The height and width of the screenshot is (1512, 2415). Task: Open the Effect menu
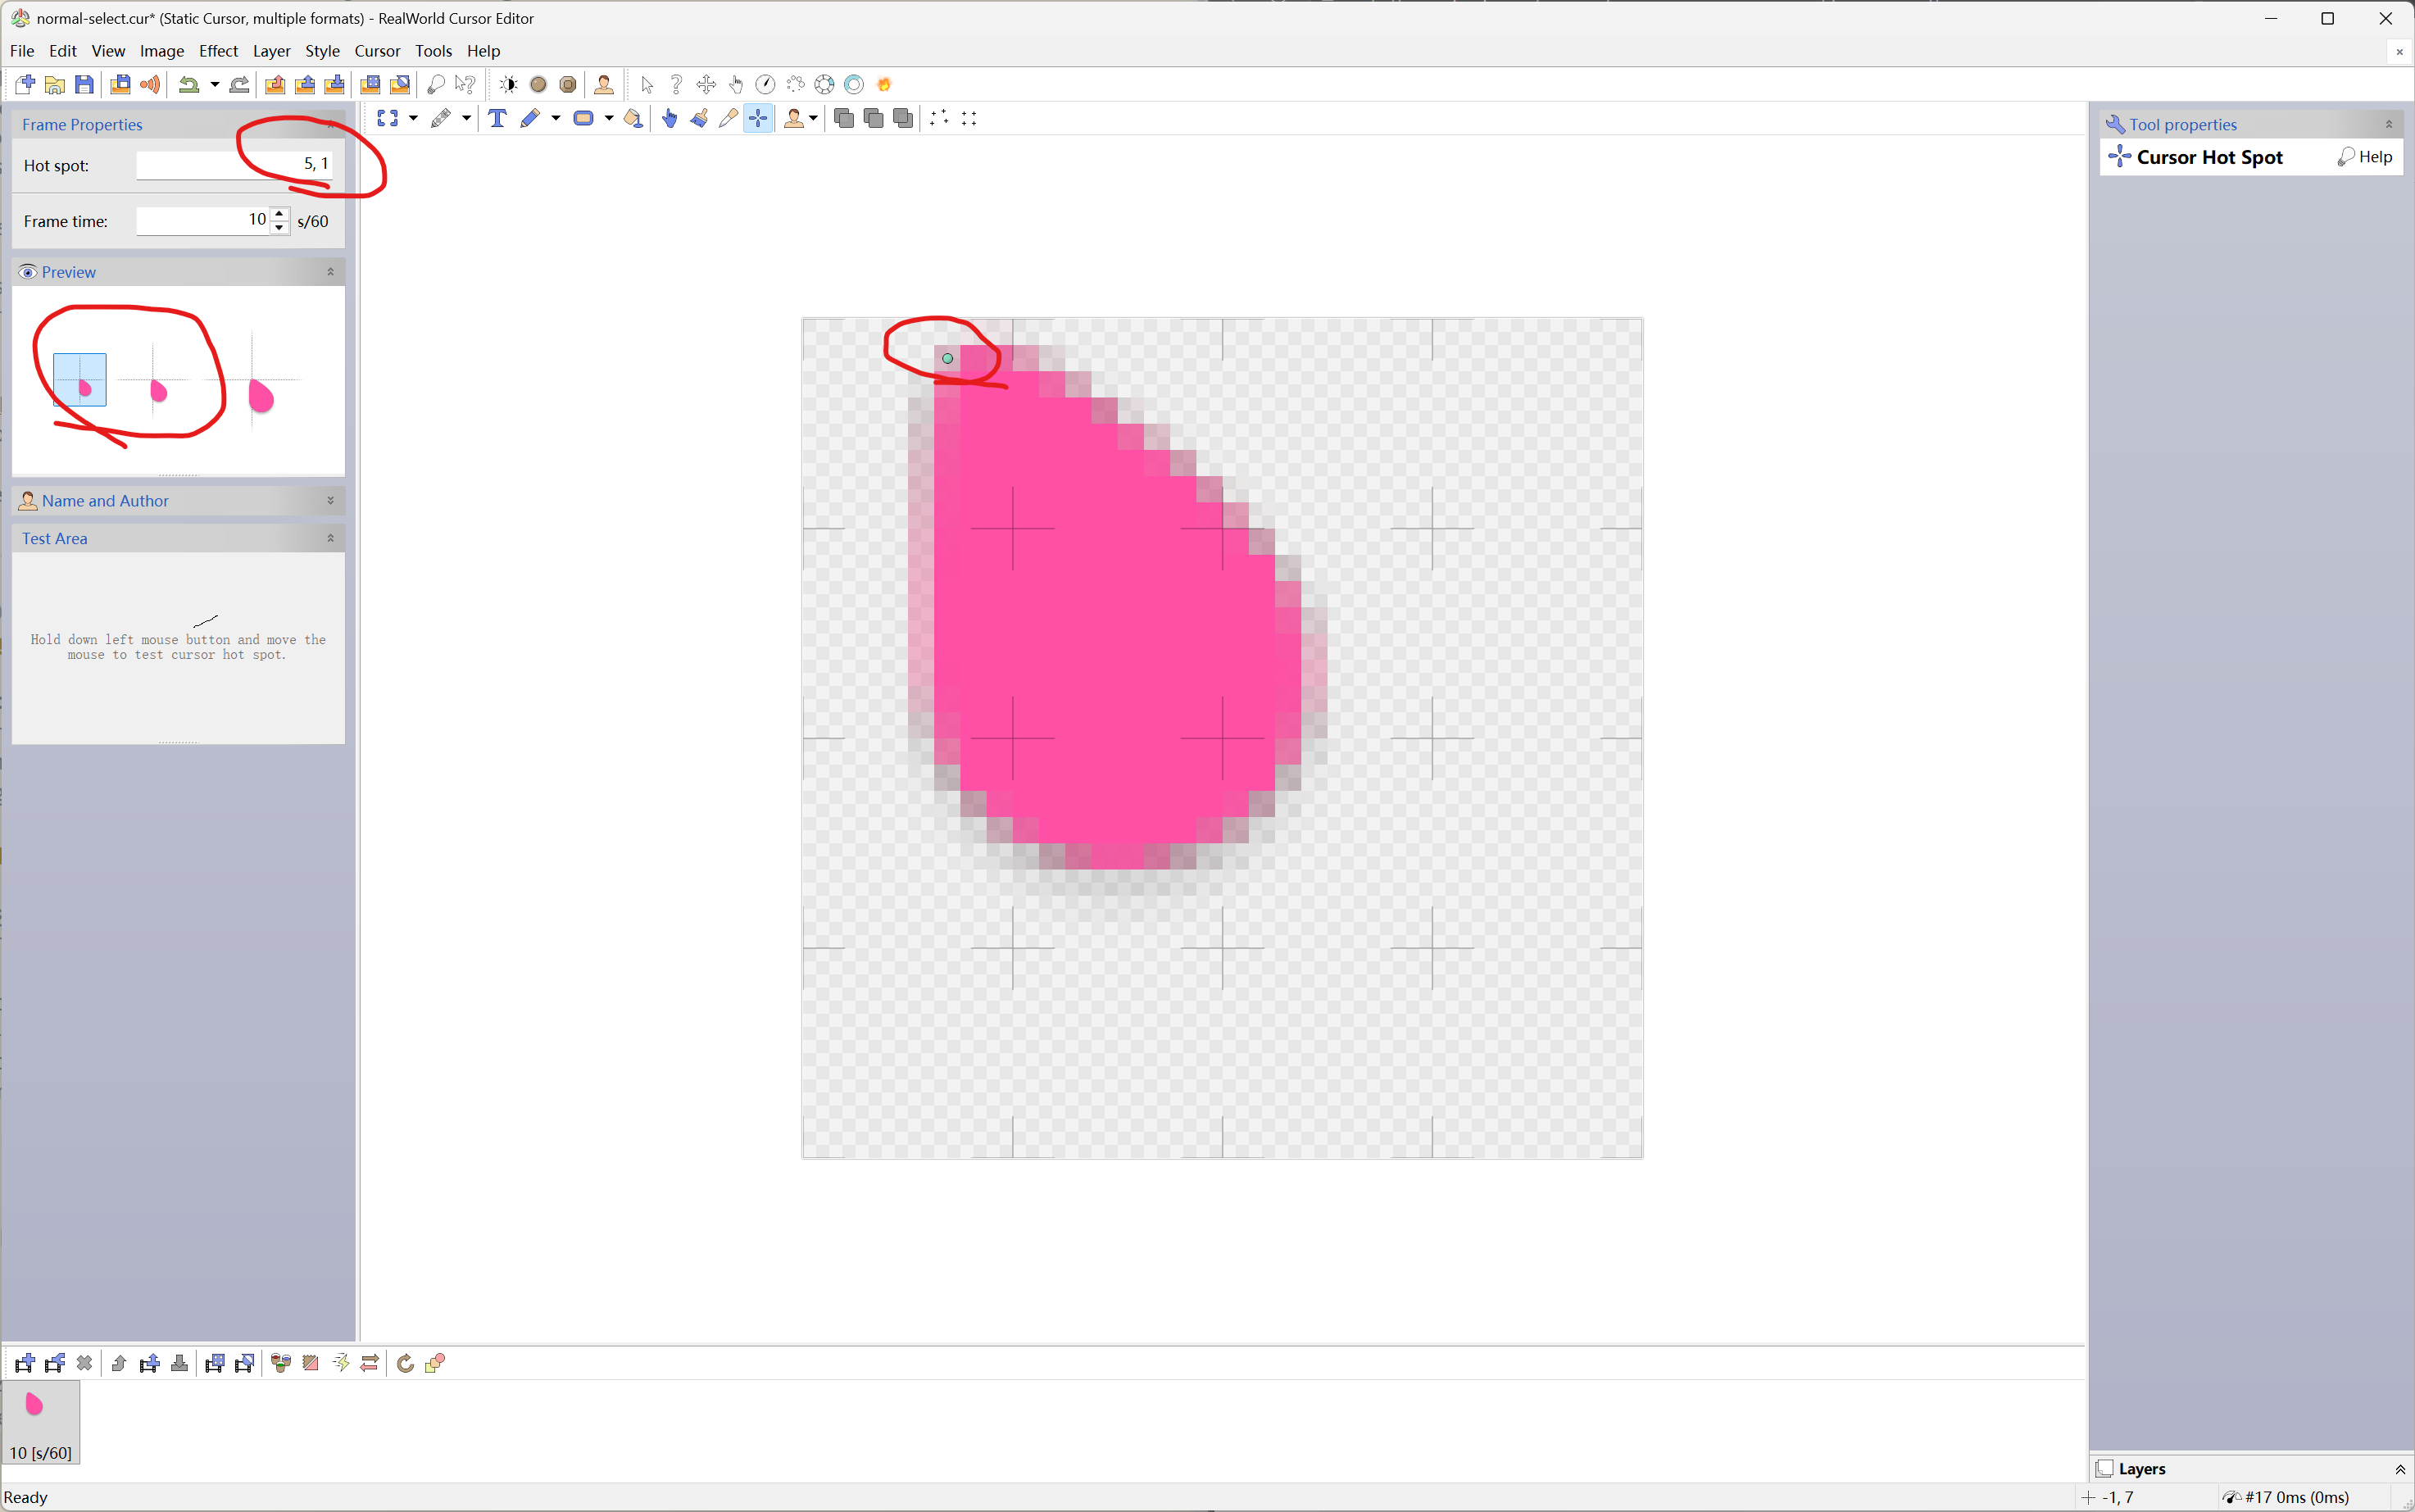pyautogui.click(x=218, y=51)
